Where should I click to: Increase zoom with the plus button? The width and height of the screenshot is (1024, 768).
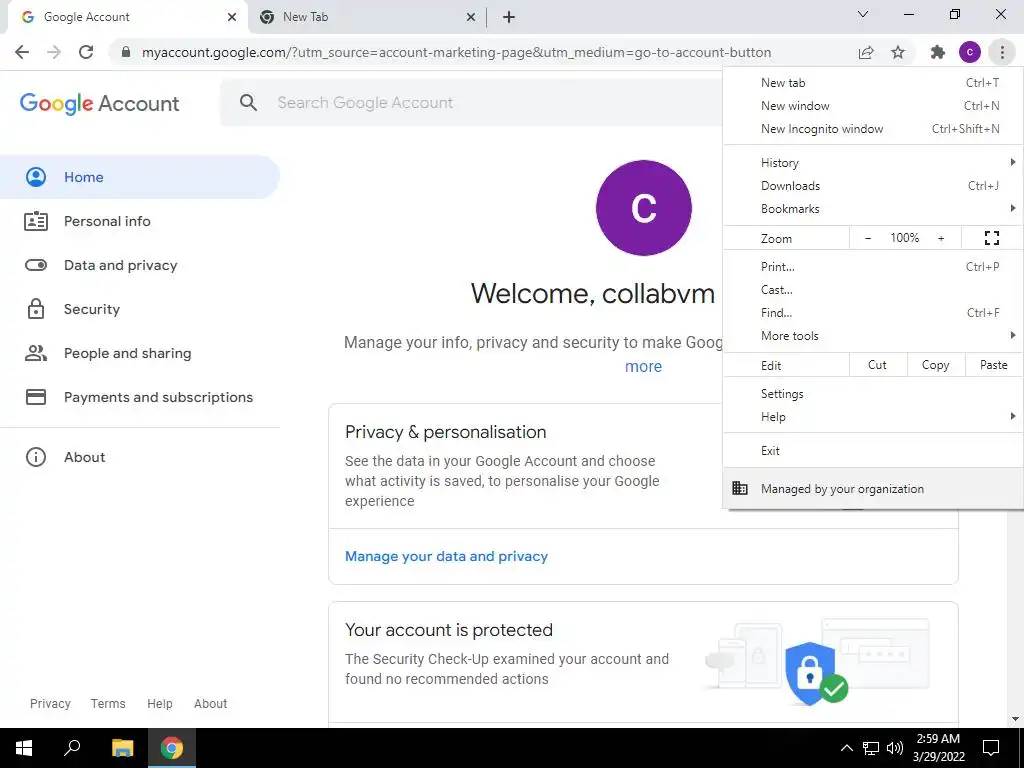[x=941, y=238]
